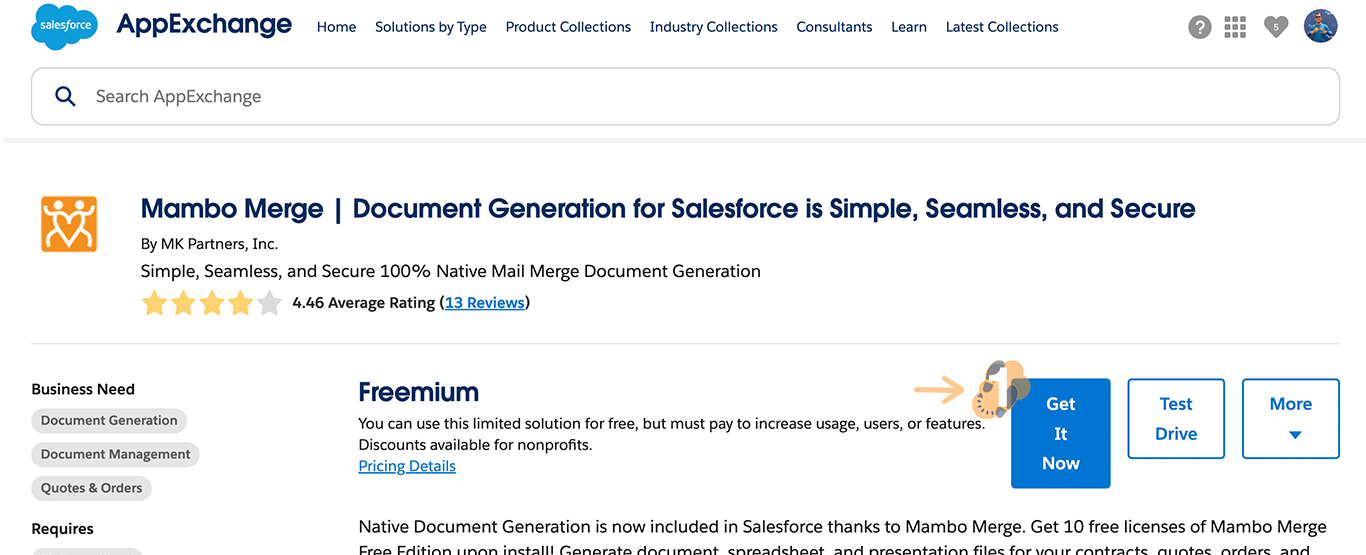Image resolution: width=1366 pixels, height=555 pixels.
Task: Open the app launcher grid icon
Action: (x=1235, y=27)
